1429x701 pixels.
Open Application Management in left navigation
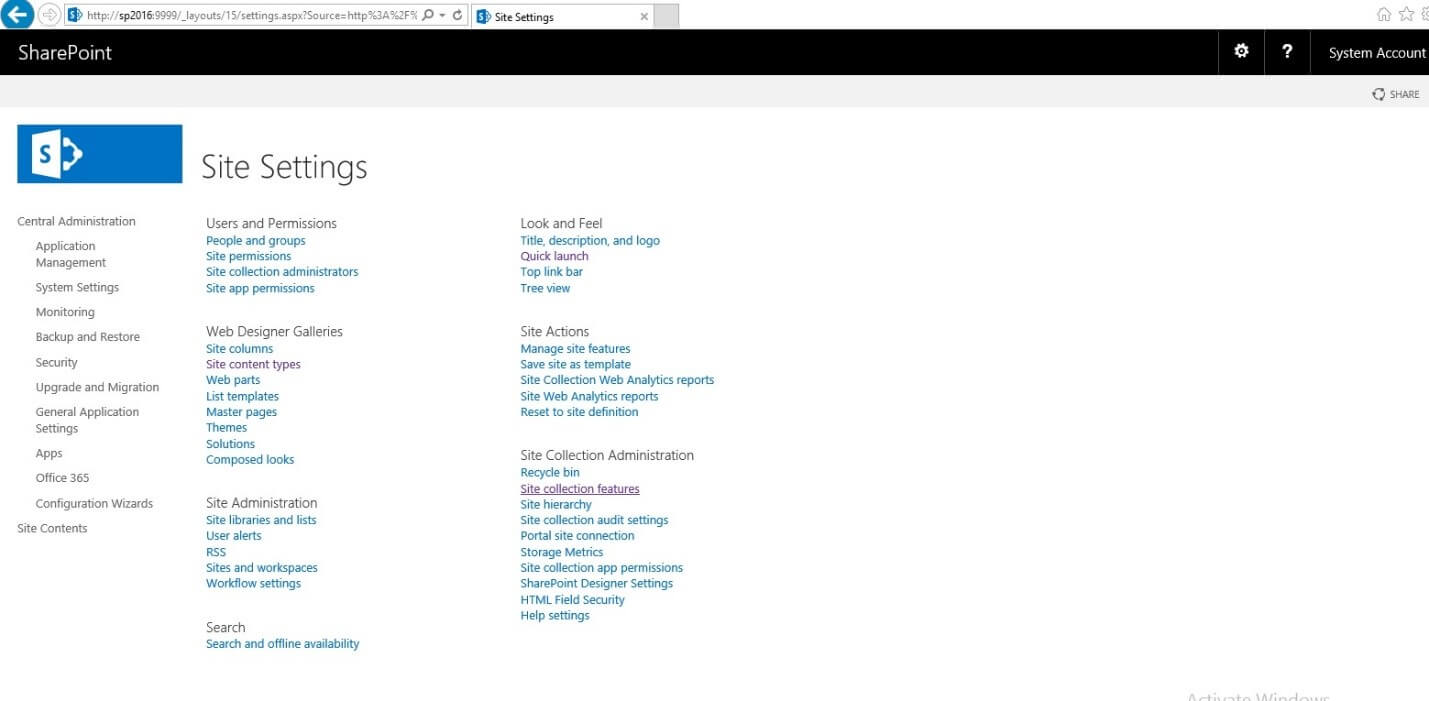70,254
